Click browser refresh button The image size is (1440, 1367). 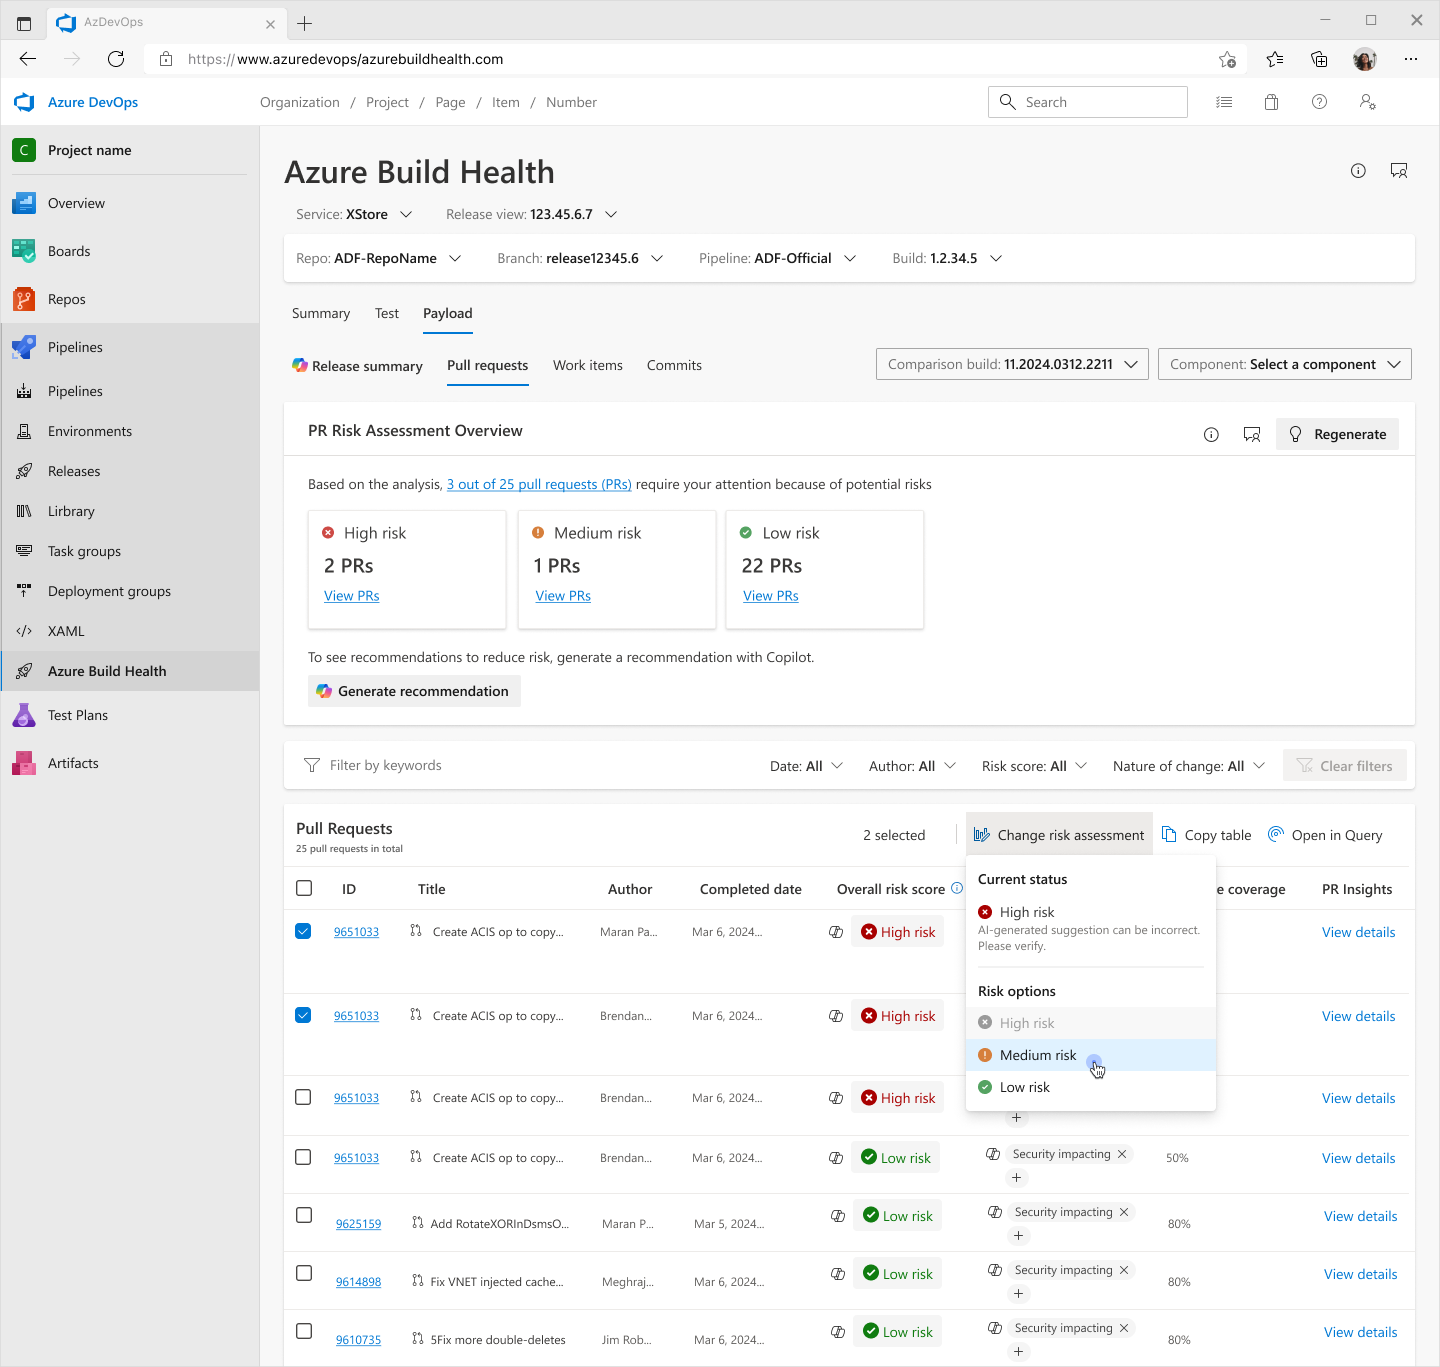pyautogui.click(x=116, y=59)
